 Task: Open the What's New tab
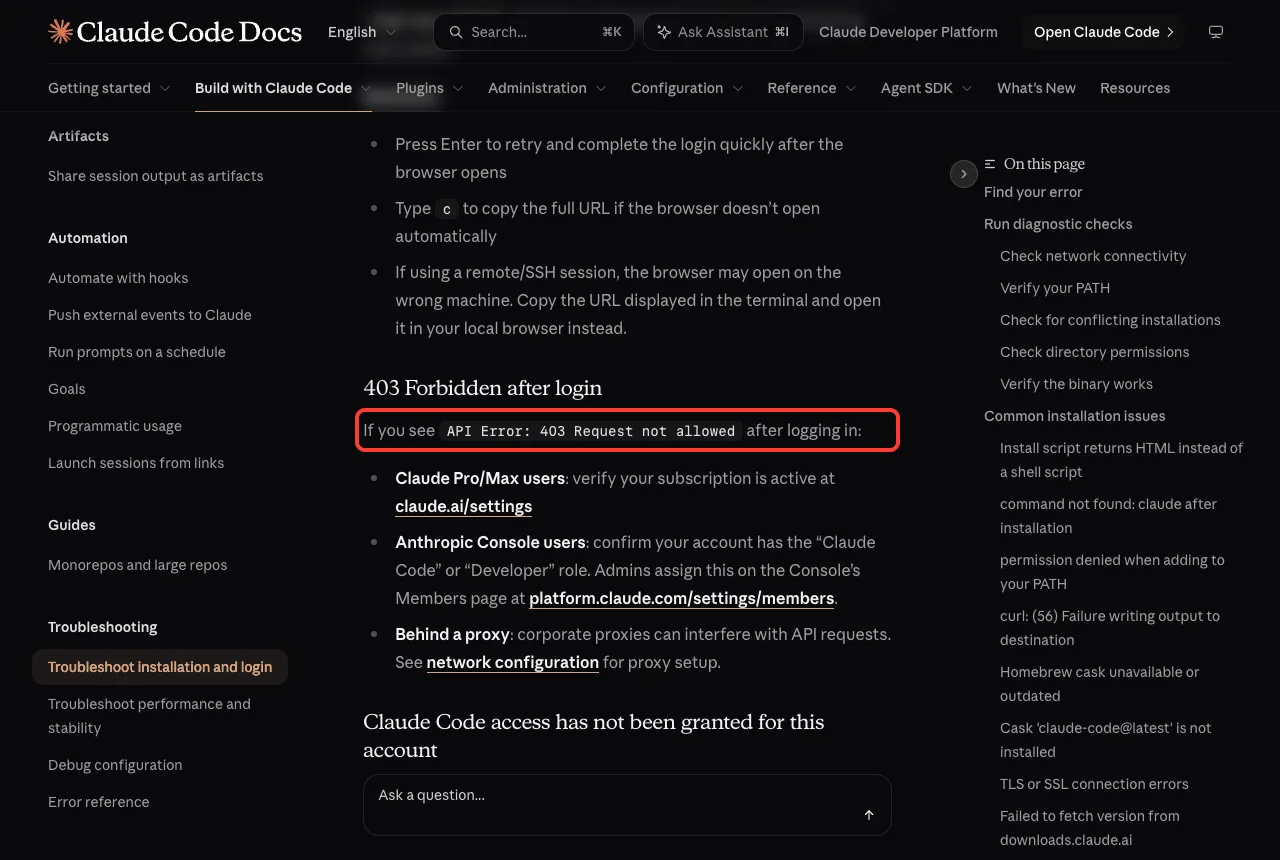pyautogui.click(x=1036, y=88)
